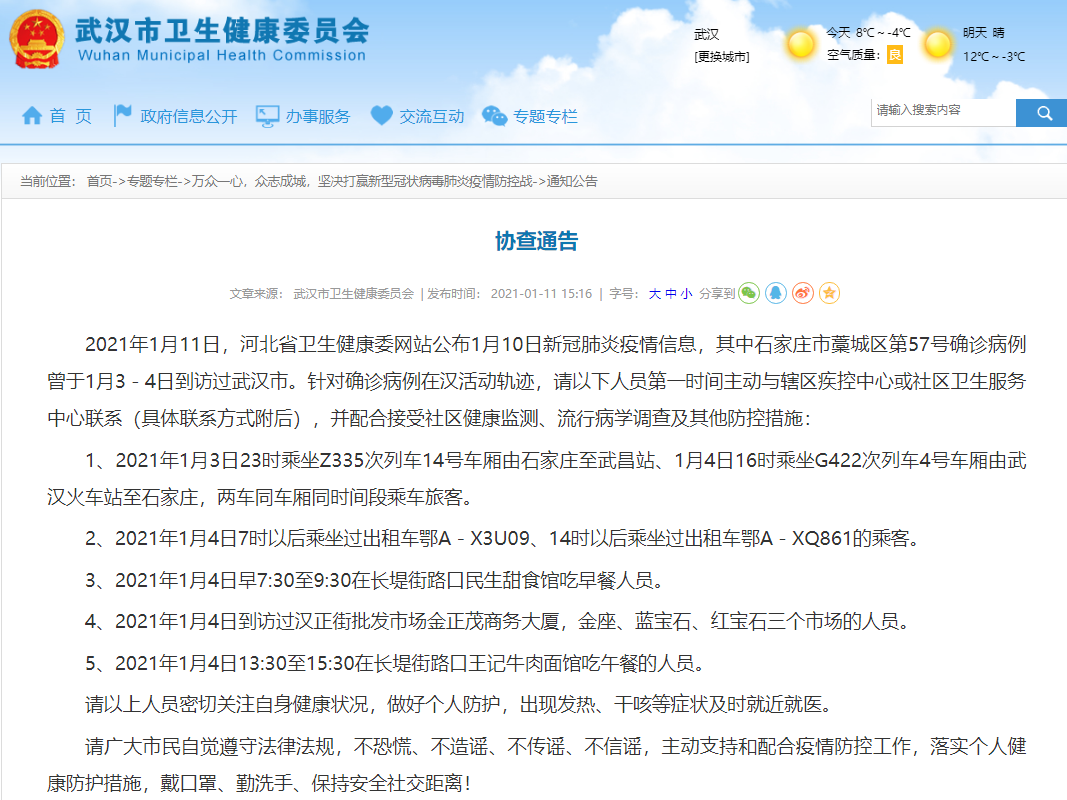
Task: Share the notice to WeChat
Action: coord(749,293)
